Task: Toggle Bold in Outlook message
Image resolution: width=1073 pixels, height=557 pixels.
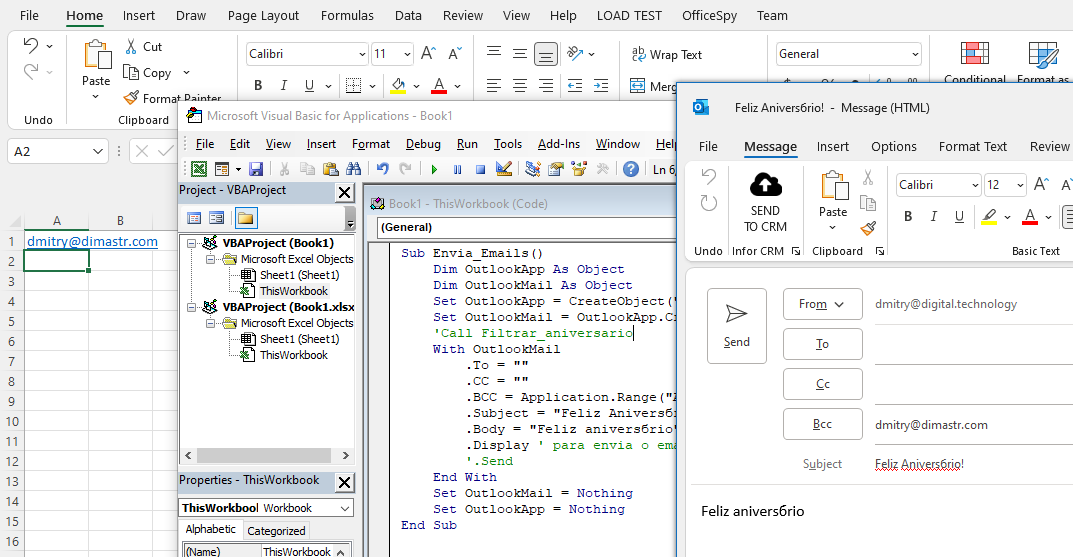Action: click(x=908, y=217)
